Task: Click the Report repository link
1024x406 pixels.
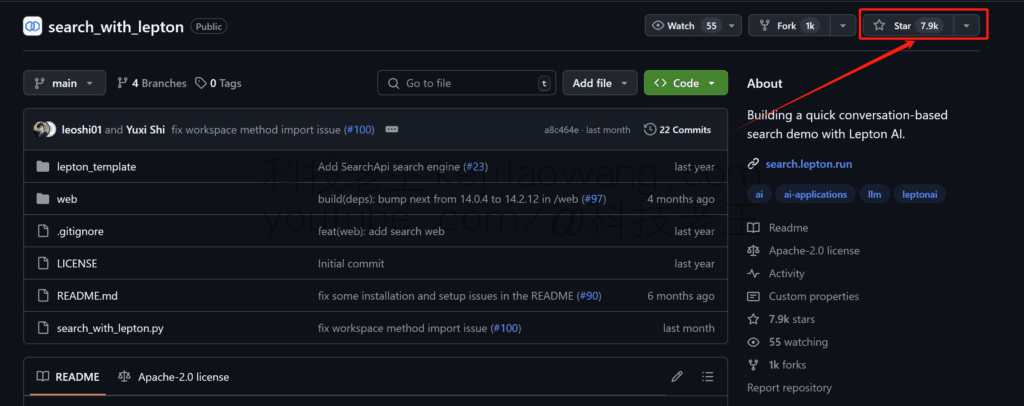Action: 789,388
